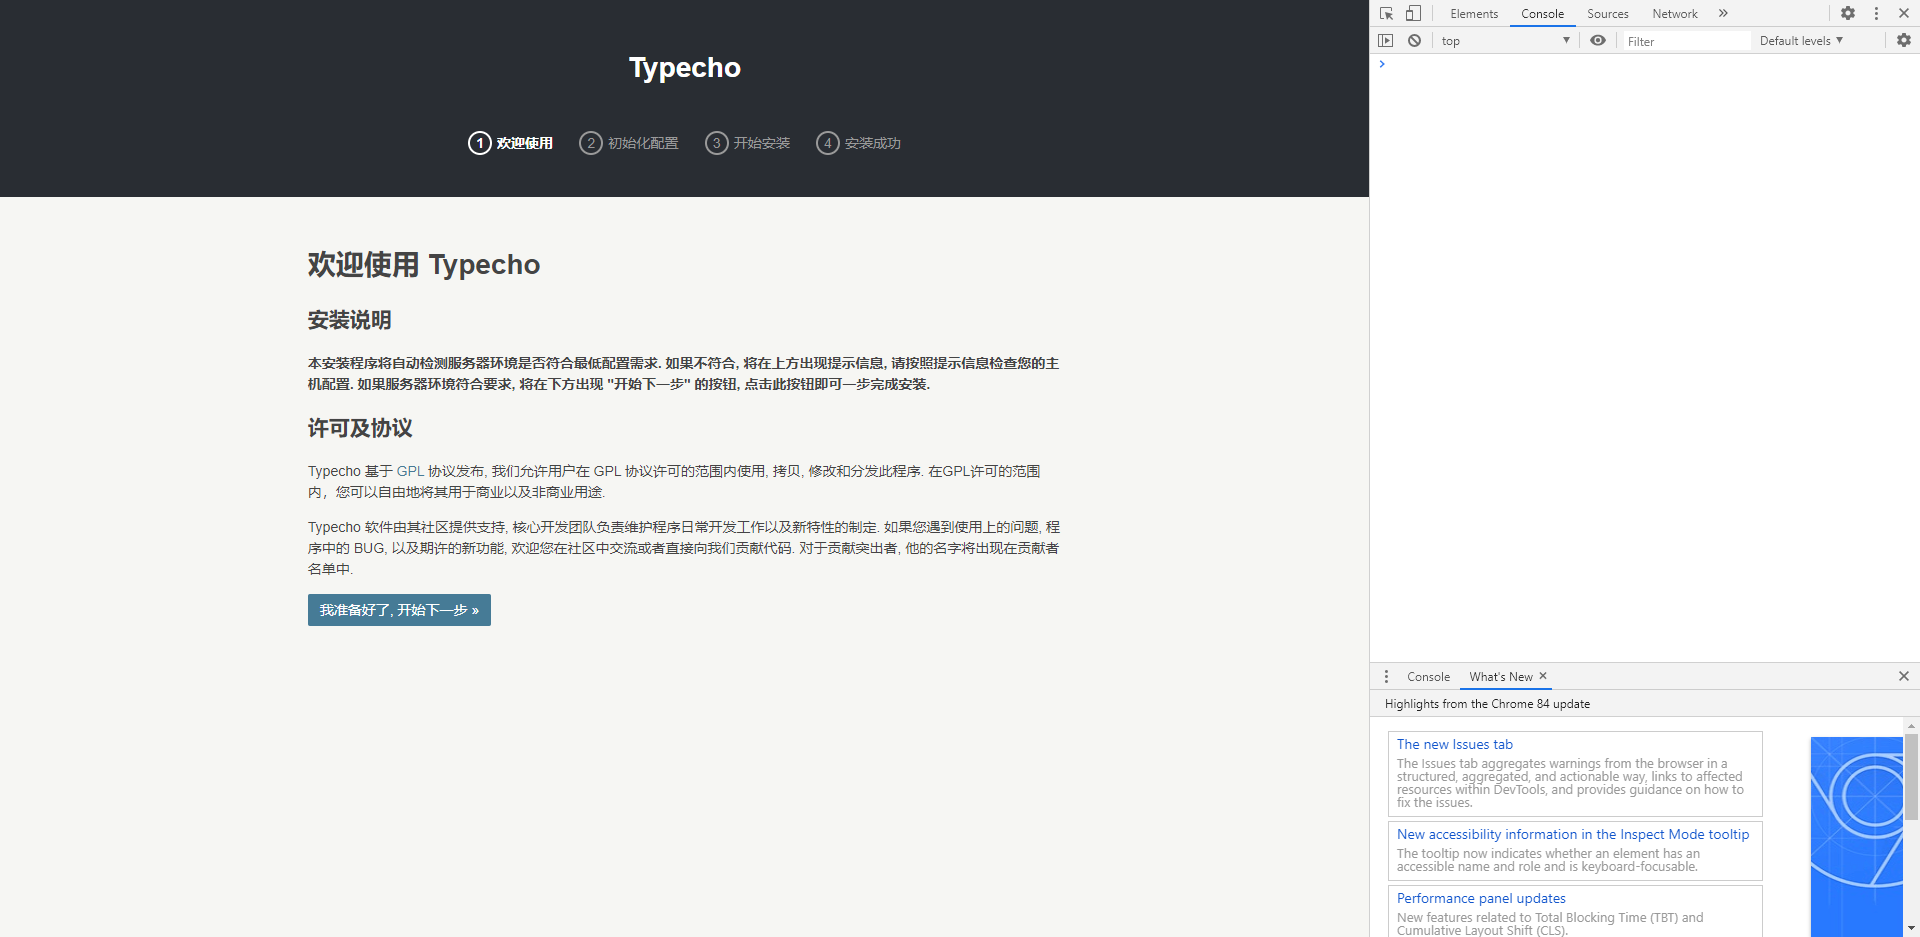
Task: Click the 安装说明 heading
Action: (x=350, y=320)
